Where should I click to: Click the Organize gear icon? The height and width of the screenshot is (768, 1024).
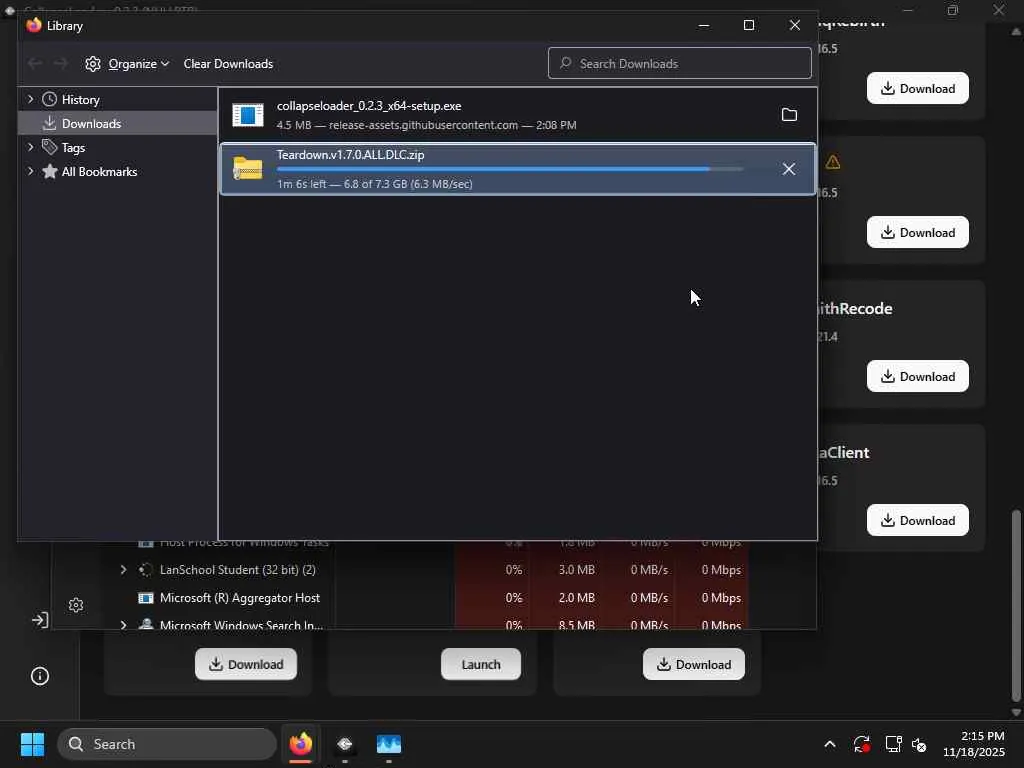93,63
